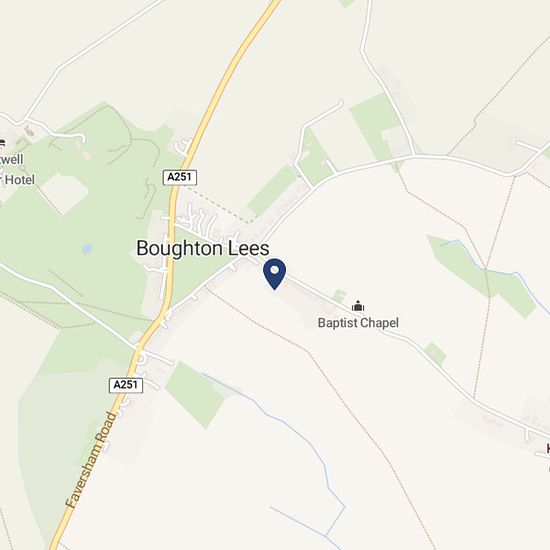Select tall green field north of curved road

click(x=375, y=126)
